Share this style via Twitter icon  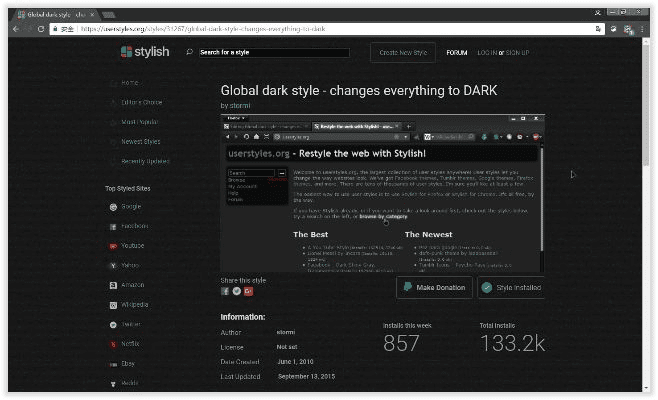pos(236,291)
